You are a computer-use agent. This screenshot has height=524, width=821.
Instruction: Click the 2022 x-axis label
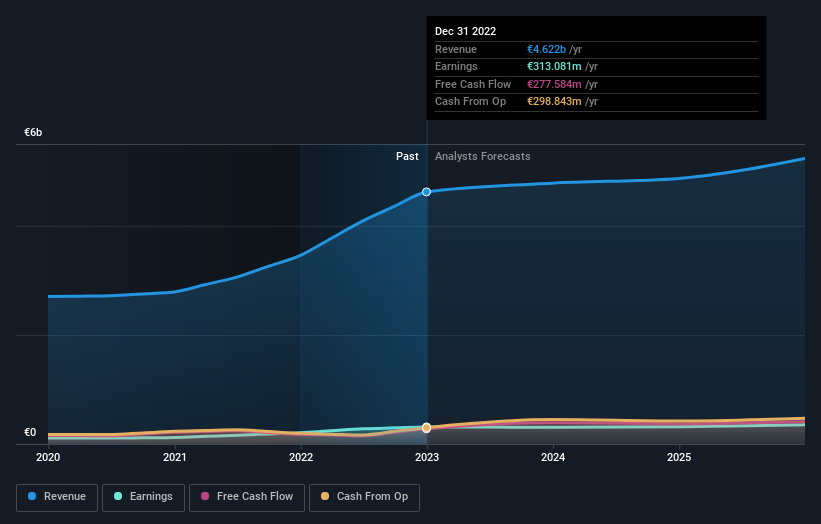[301, 458]
